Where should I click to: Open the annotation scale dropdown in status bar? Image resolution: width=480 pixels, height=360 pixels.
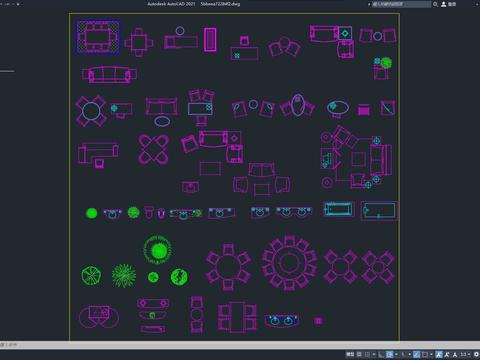(465, 354)
